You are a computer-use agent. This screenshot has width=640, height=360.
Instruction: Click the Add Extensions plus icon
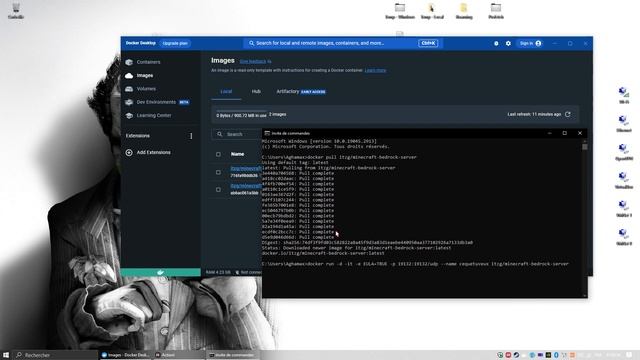(x=129, y=152)
